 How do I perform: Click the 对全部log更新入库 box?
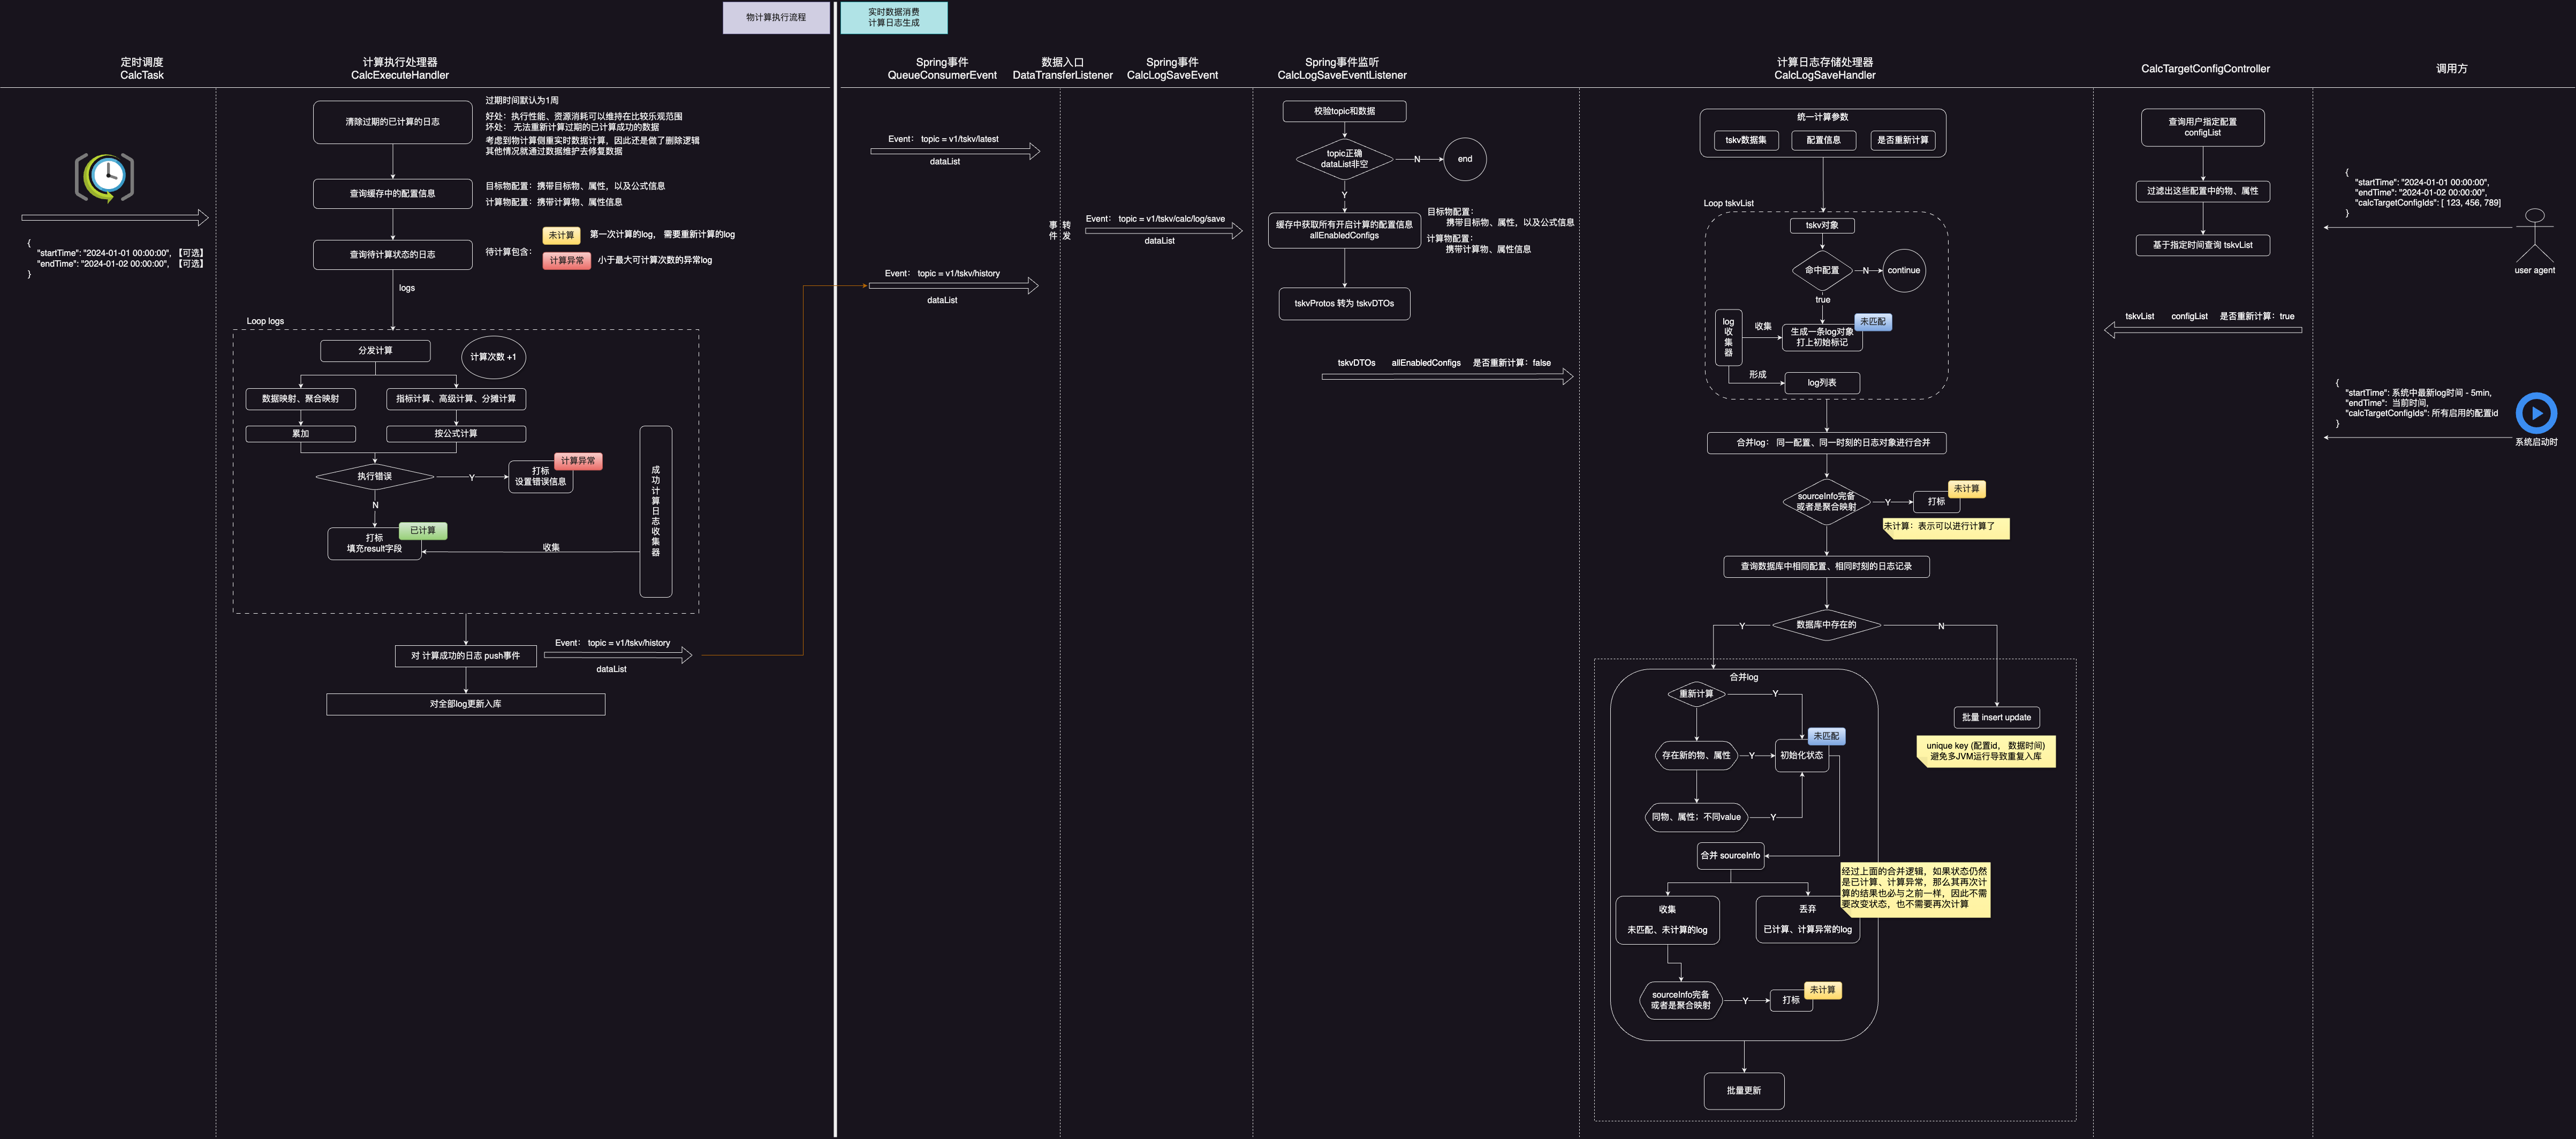point(465,704)
